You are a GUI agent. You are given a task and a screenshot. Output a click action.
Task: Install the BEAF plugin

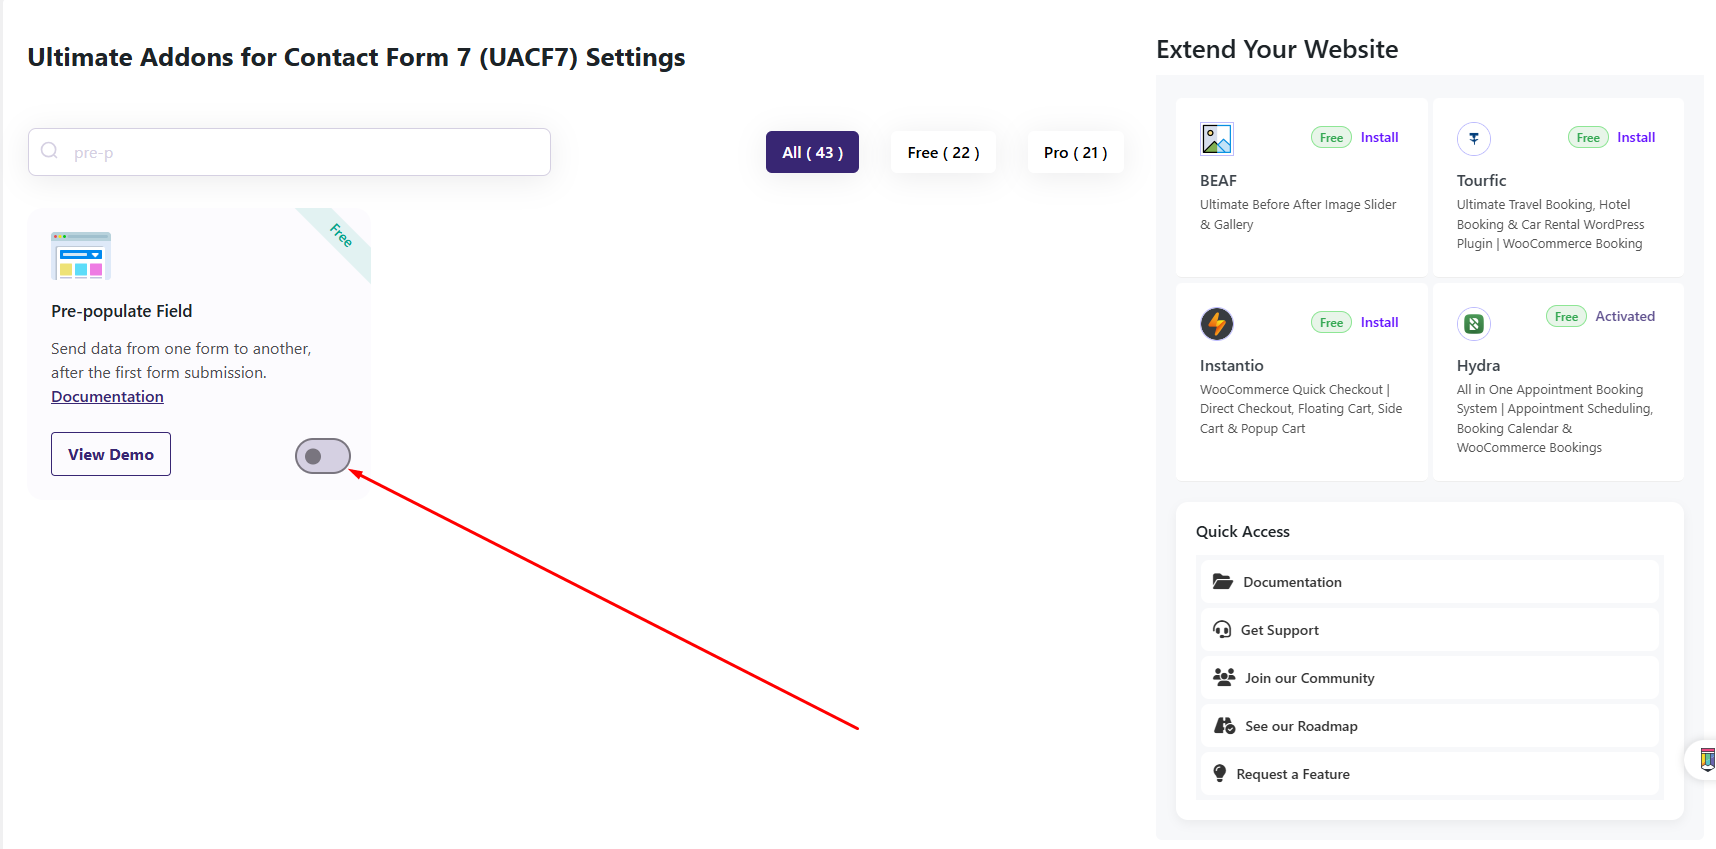(1379, 138)
